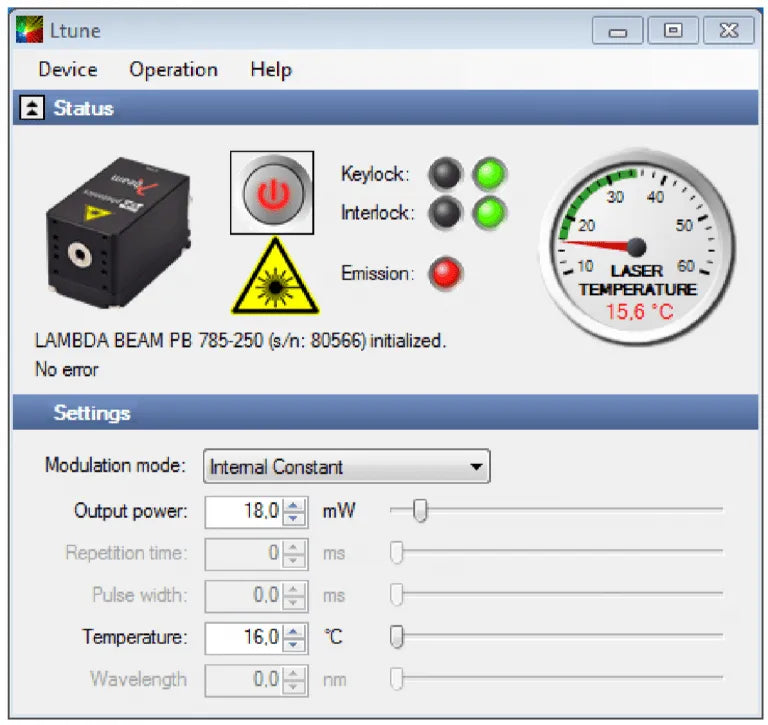Minimize the Ltune window

pyautogui.click(x=618, y=31)
